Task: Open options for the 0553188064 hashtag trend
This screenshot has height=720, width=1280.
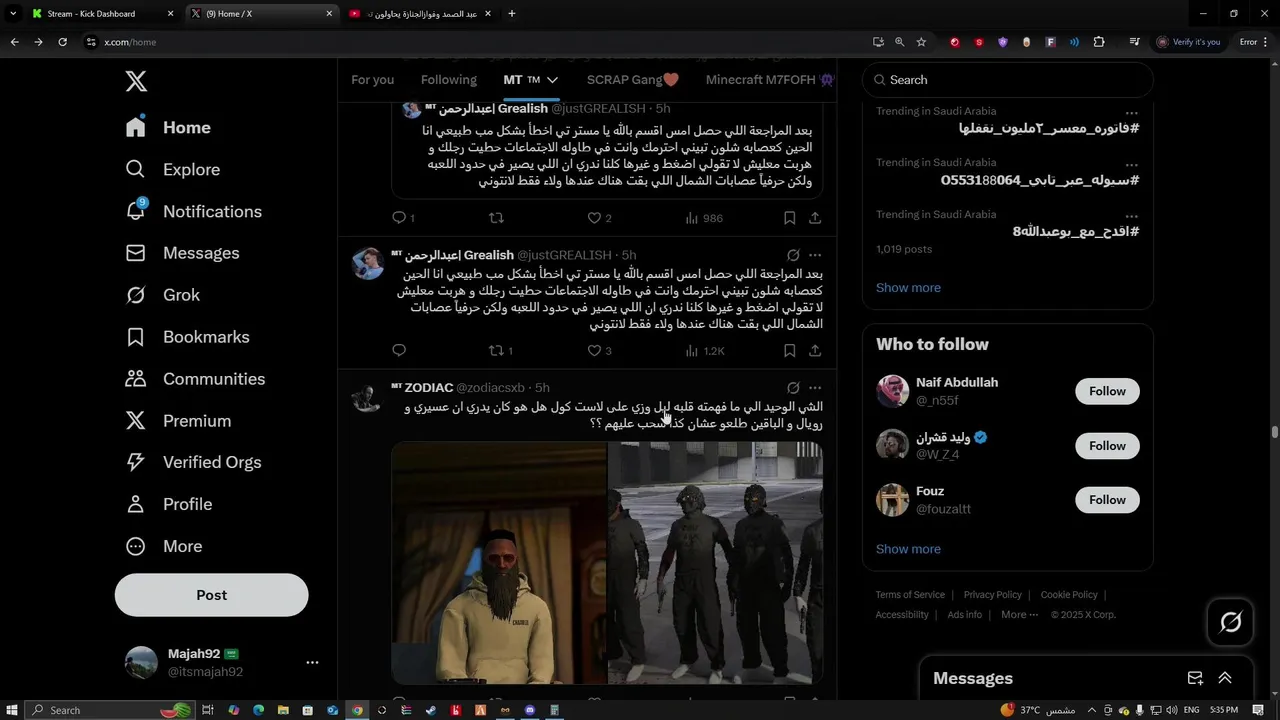Action: (1131, 164)
